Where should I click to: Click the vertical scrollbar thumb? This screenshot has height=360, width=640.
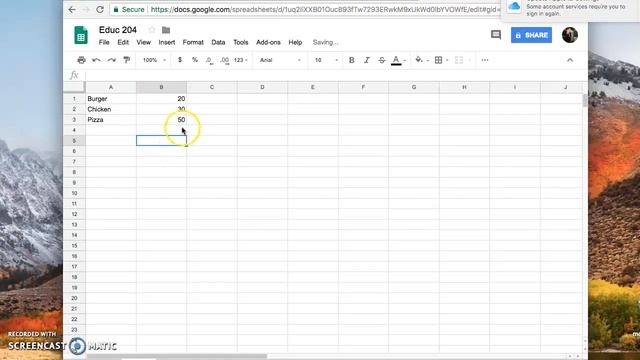coord(585,100)
